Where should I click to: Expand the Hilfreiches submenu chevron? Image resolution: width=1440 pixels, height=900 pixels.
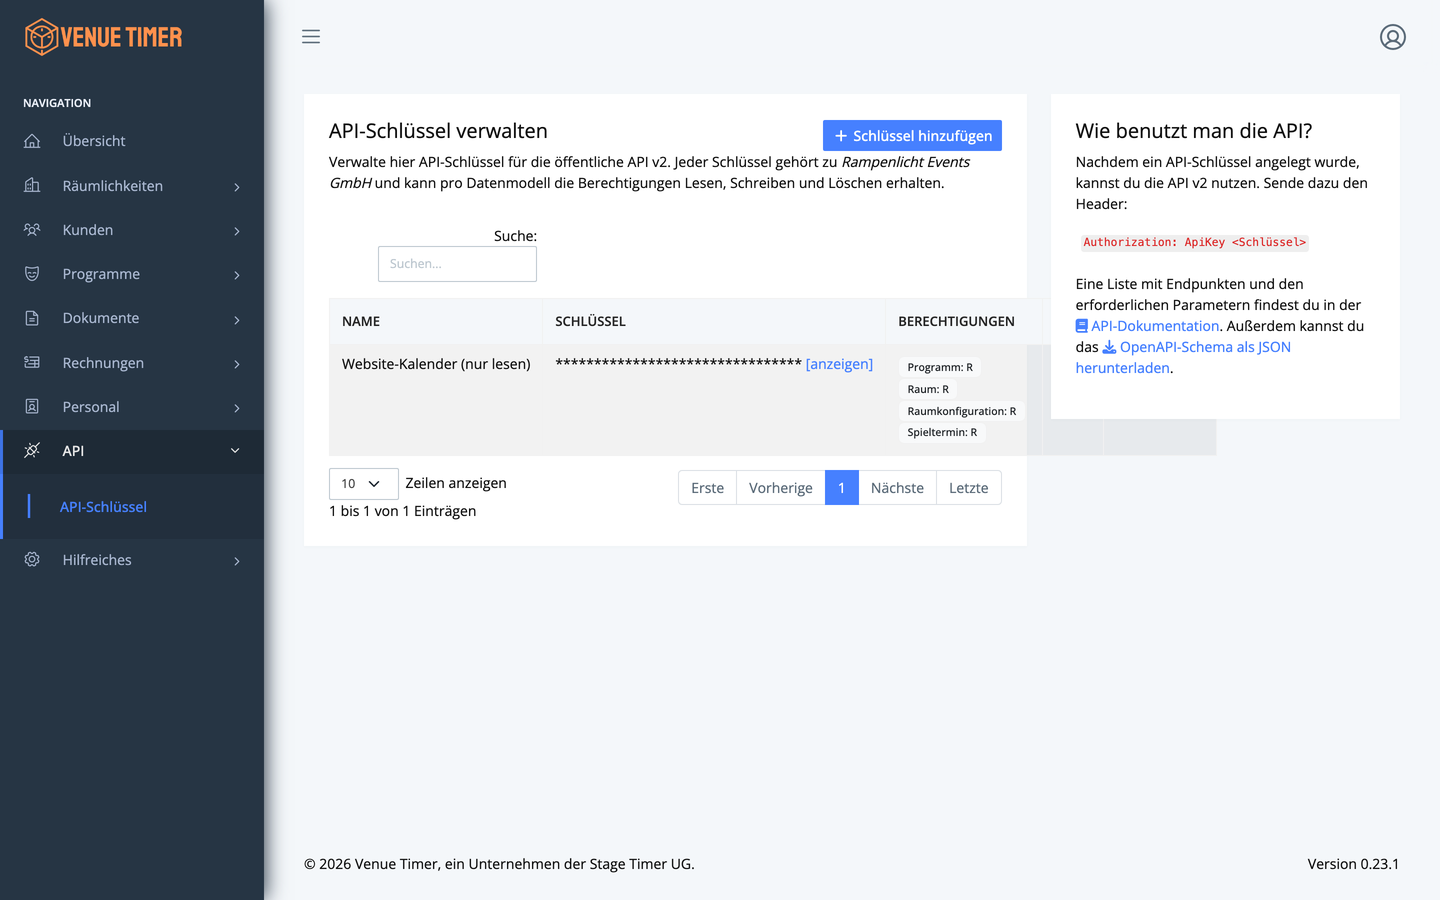237,561
